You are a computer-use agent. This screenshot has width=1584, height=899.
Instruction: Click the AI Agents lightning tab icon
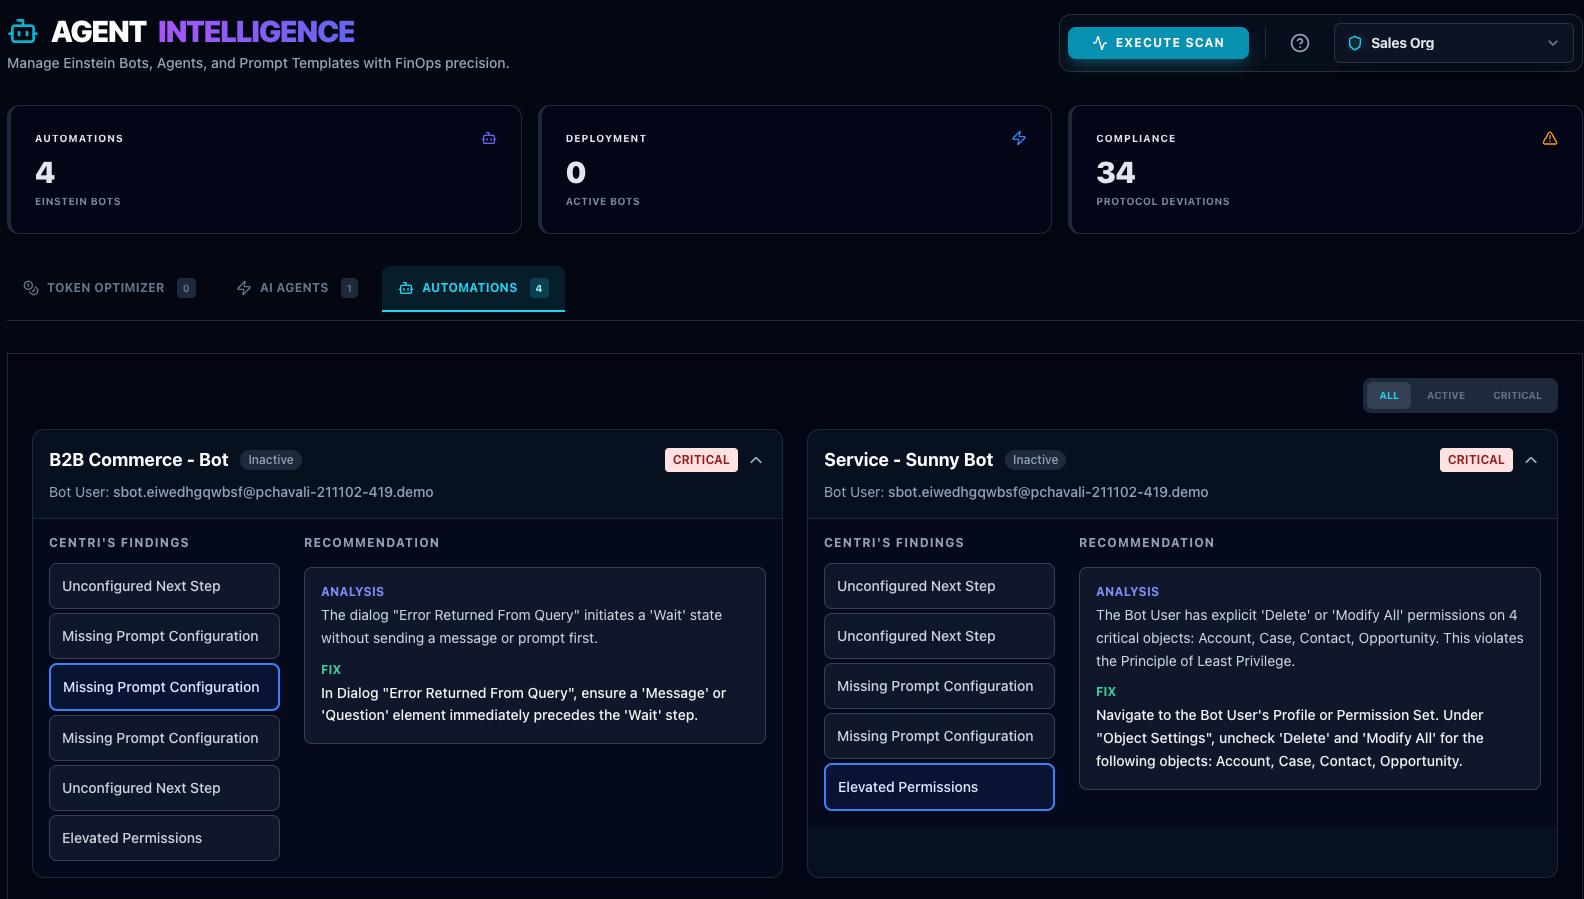(244, 288)
